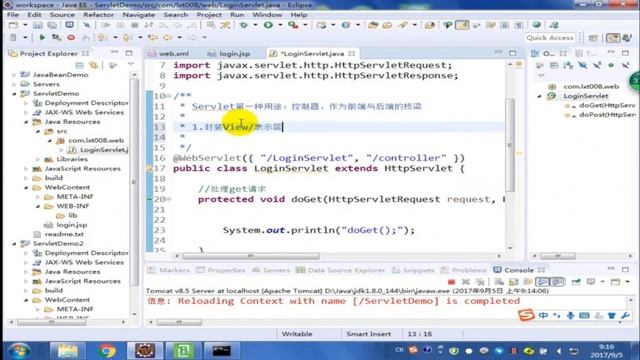Toggle the Sogou Chinese/English mode button

click(543, 316)
